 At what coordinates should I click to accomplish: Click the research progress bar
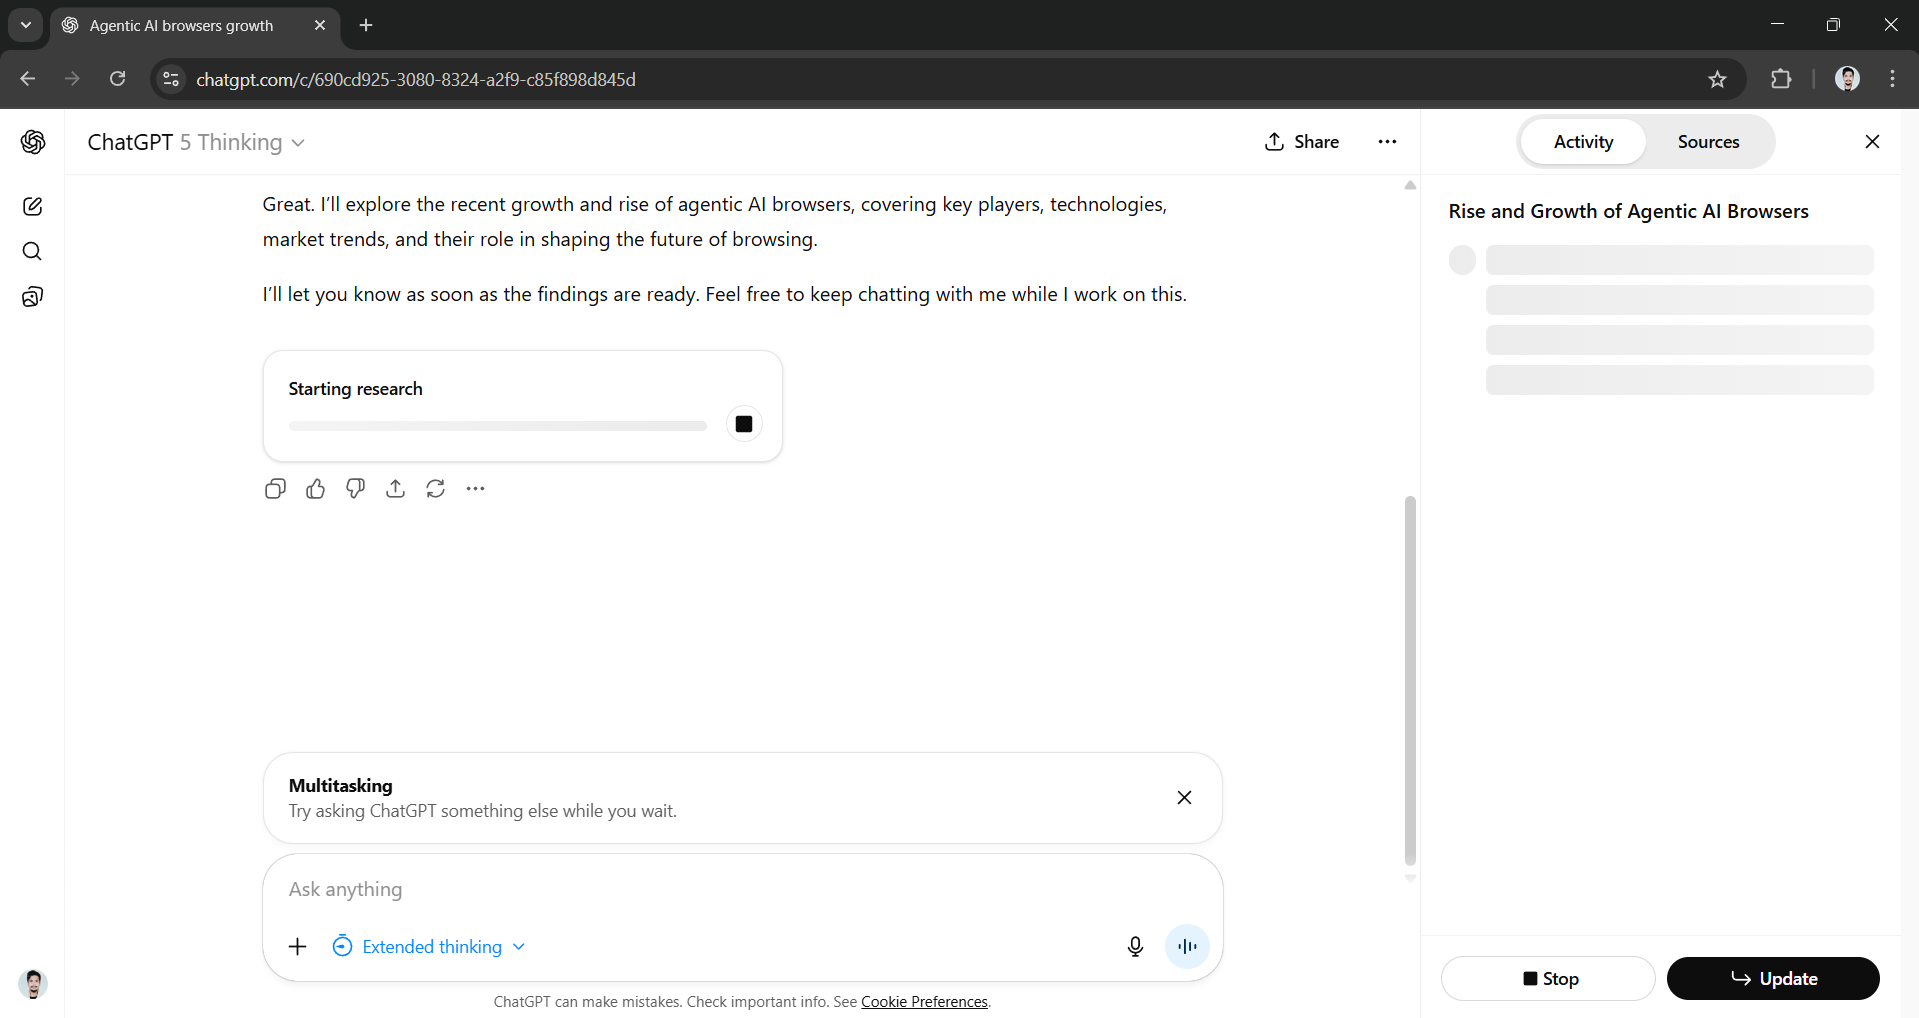pyautogui.click(x=497, y=425)
